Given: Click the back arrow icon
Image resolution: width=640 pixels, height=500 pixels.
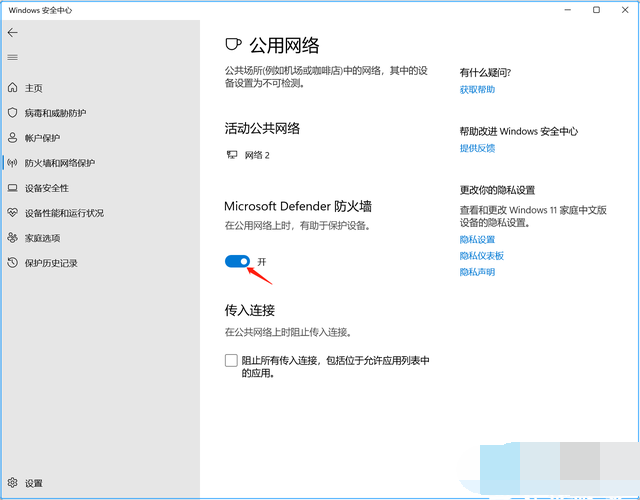Looking at the screenshot, I should (x=13, y=34).
